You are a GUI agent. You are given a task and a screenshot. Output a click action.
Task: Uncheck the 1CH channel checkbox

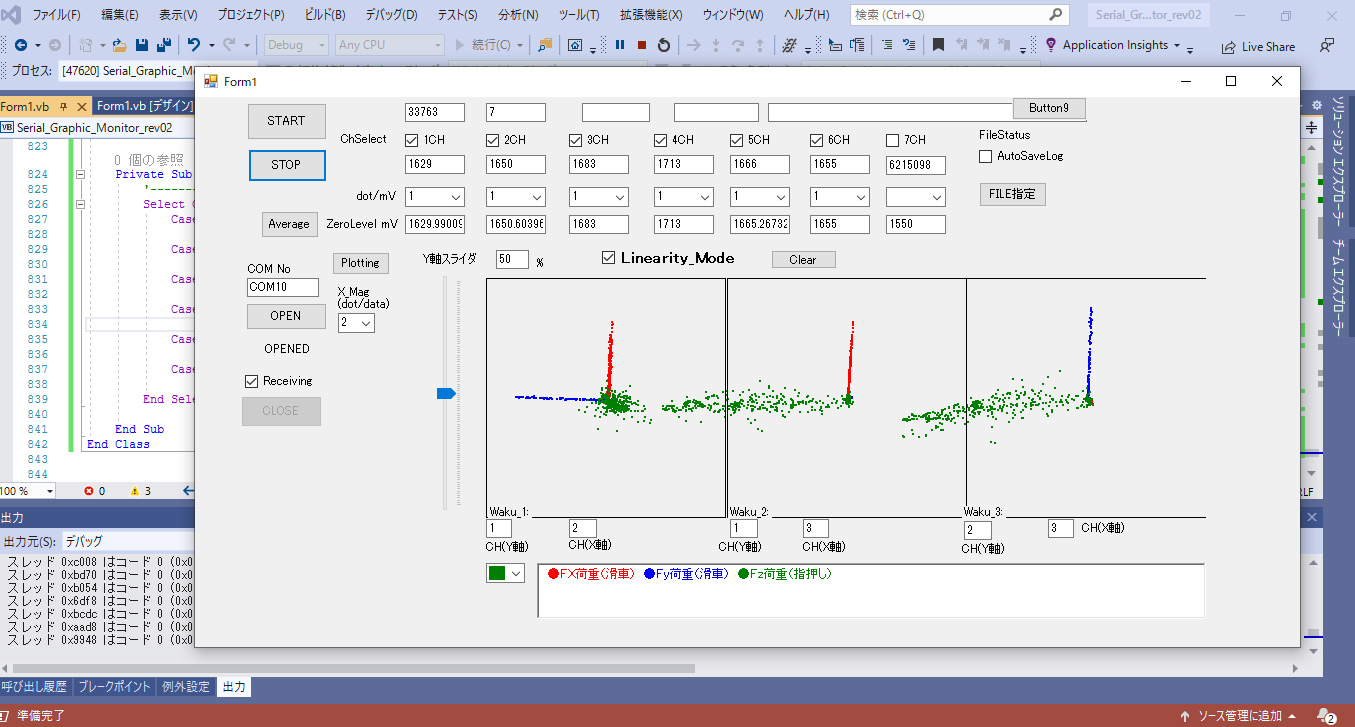[412, 140]
